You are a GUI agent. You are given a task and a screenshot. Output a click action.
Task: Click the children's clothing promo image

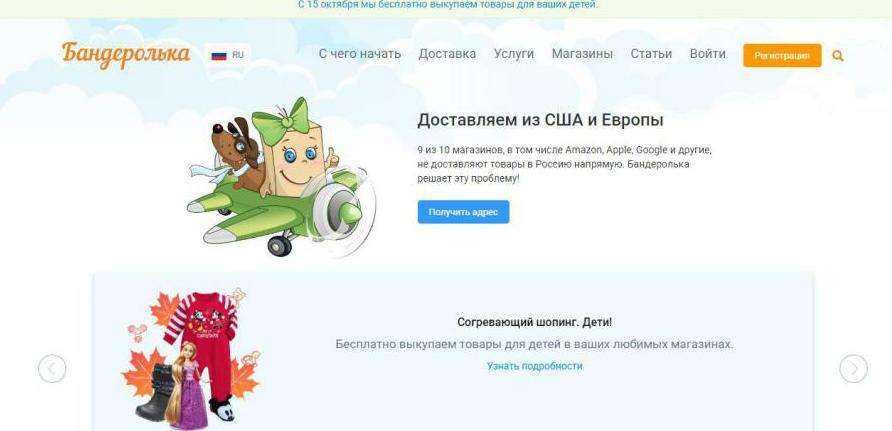click(192, 360)
